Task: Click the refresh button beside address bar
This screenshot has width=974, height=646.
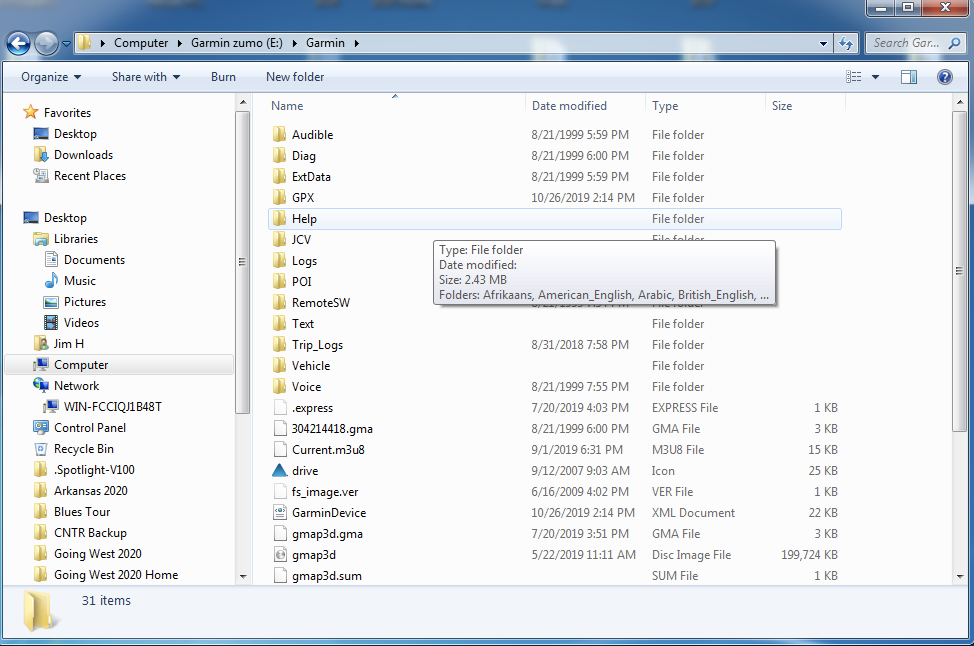Action: click(x=846, y=43)
